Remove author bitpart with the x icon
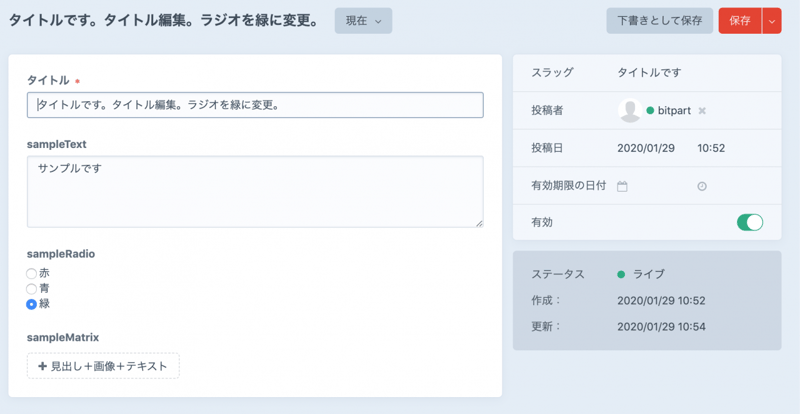 [702, 110]
